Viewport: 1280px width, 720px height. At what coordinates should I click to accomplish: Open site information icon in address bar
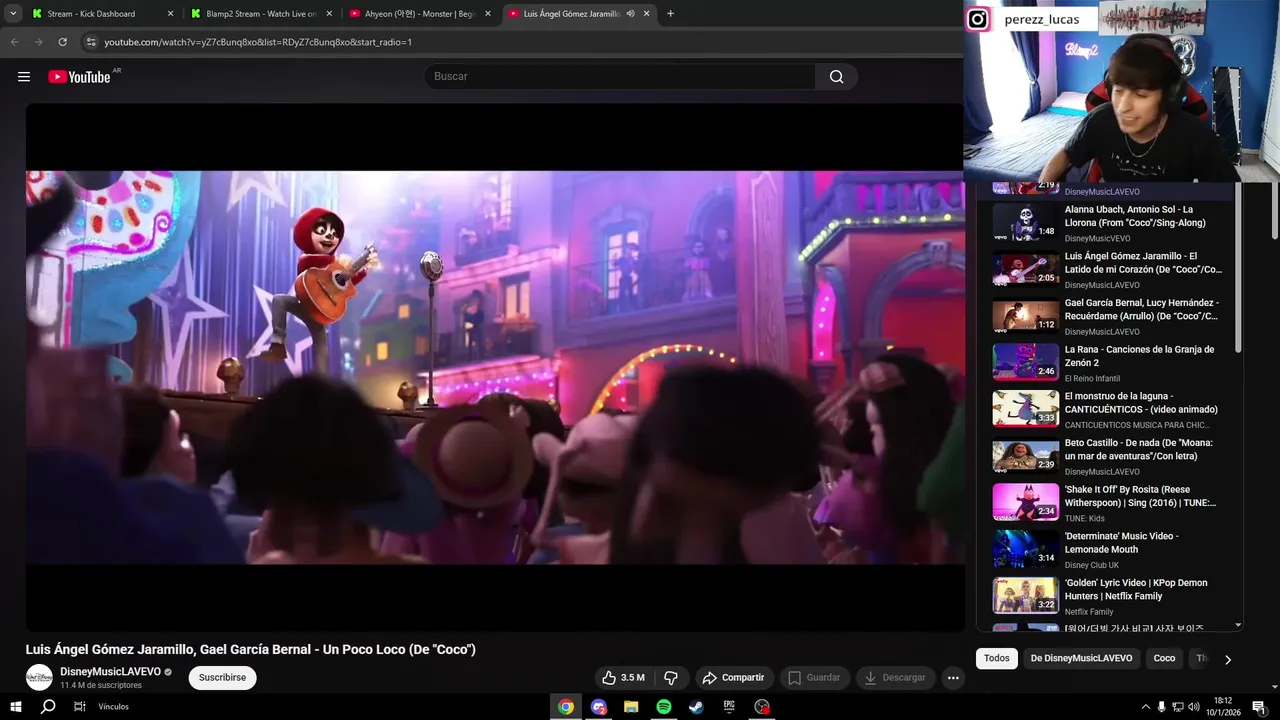pos(91,42)
